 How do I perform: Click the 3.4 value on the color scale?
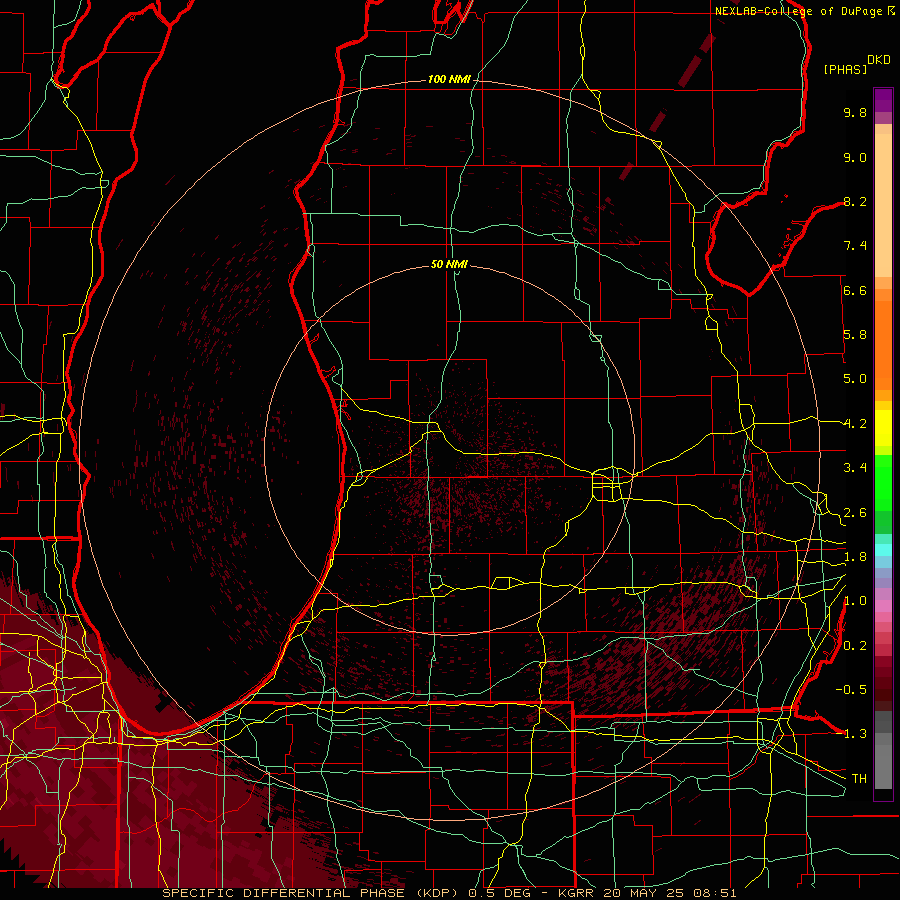tap(855, 468)
